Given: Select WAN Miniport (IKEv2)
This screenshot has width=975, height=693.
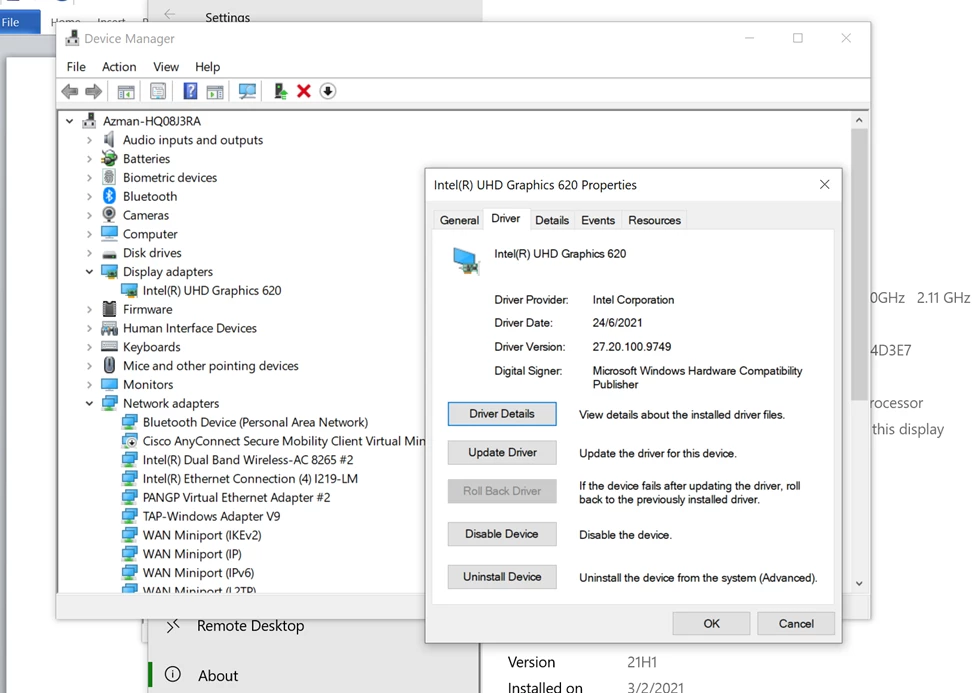Looking at the screenshot, I should [x=202, y=535].
